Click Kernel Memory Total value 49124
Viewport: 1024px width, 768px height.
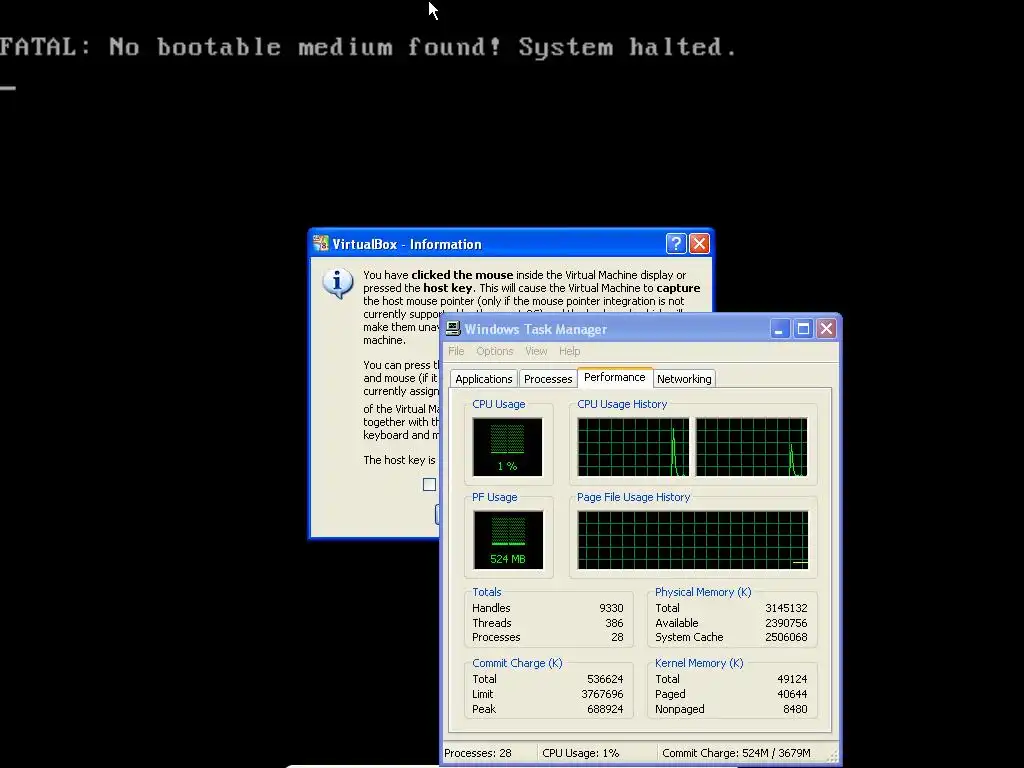pos(792,679)
